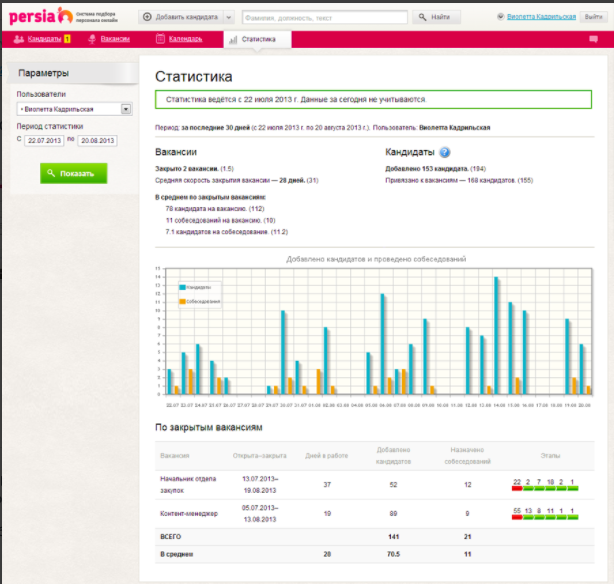Click the status icon beside Виолетта Кадрильская

coord(500,17)
